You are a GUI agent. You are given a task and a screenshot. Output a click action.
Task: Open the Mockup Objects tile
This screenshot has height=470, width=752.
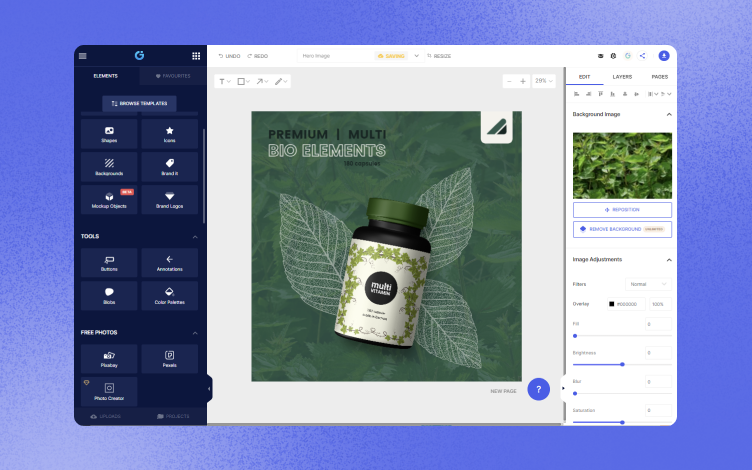coord(109,200)
